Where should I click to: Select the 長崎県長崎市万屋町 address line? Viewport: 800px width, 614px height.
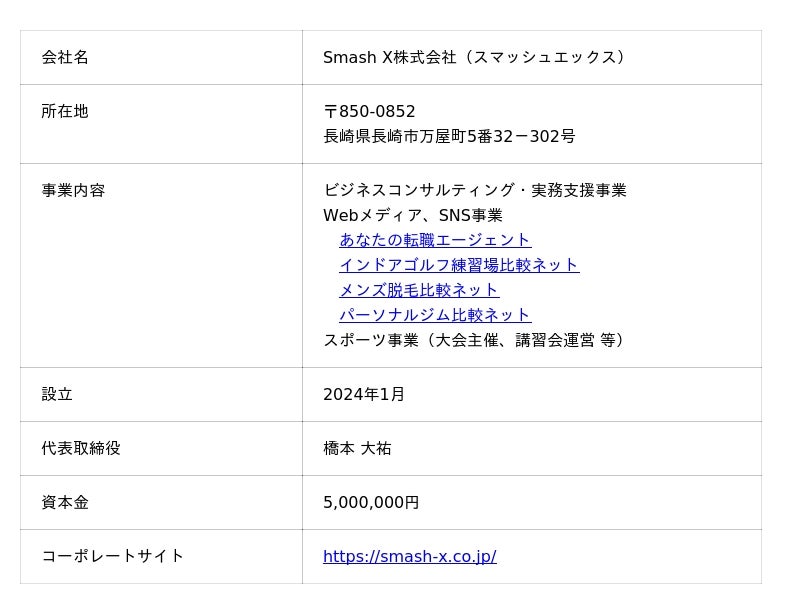tap(449, 136)
